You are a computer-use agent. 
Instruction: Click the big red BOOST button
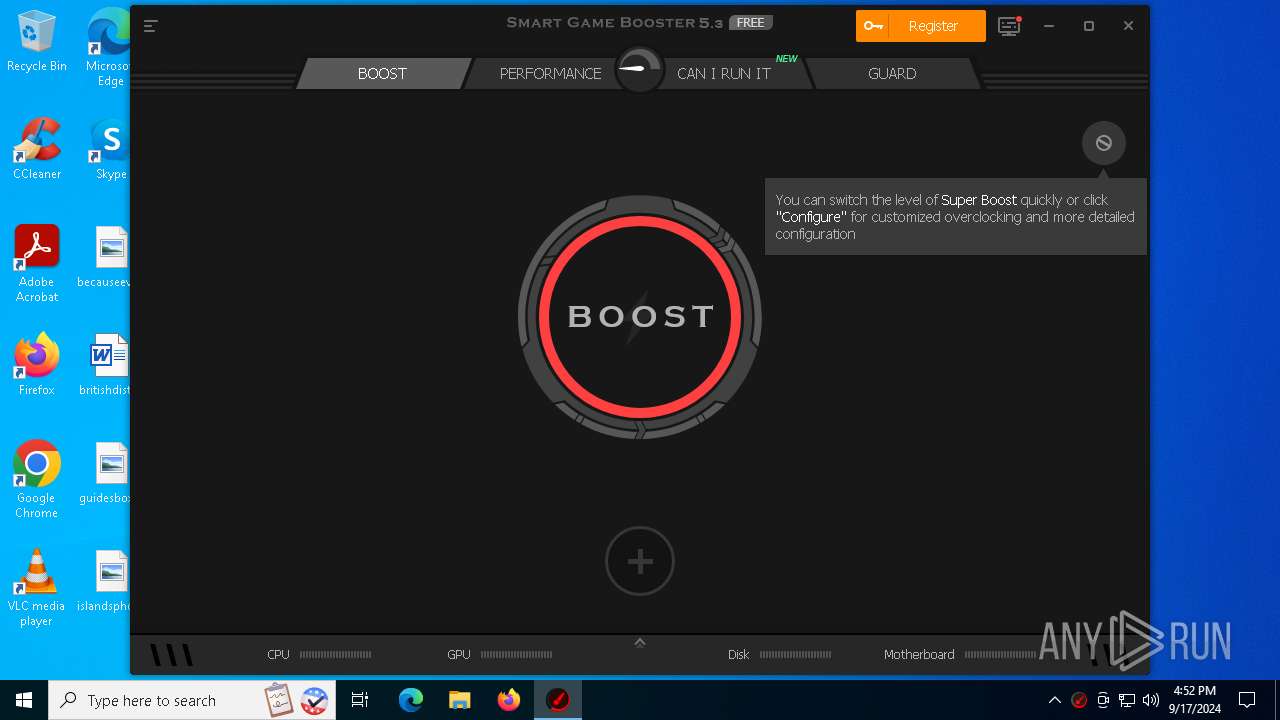(640, 317)
